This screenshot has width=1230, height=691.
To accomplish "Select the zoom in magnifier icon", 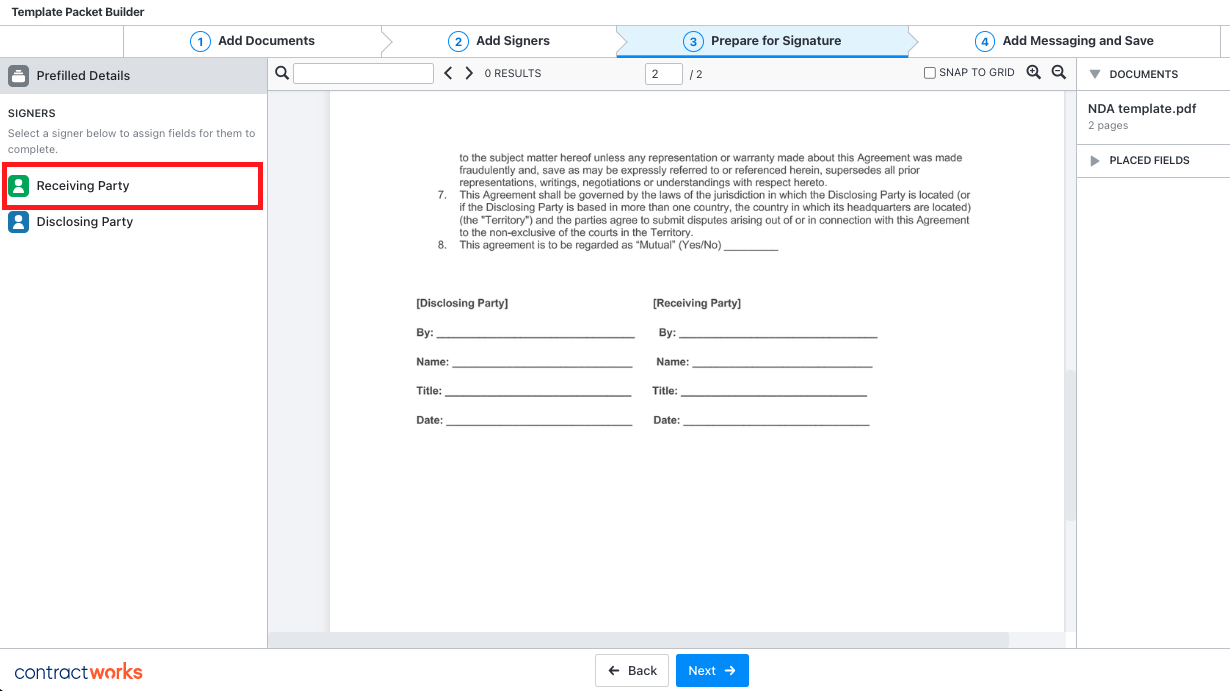I will (x=1034, y=72).
